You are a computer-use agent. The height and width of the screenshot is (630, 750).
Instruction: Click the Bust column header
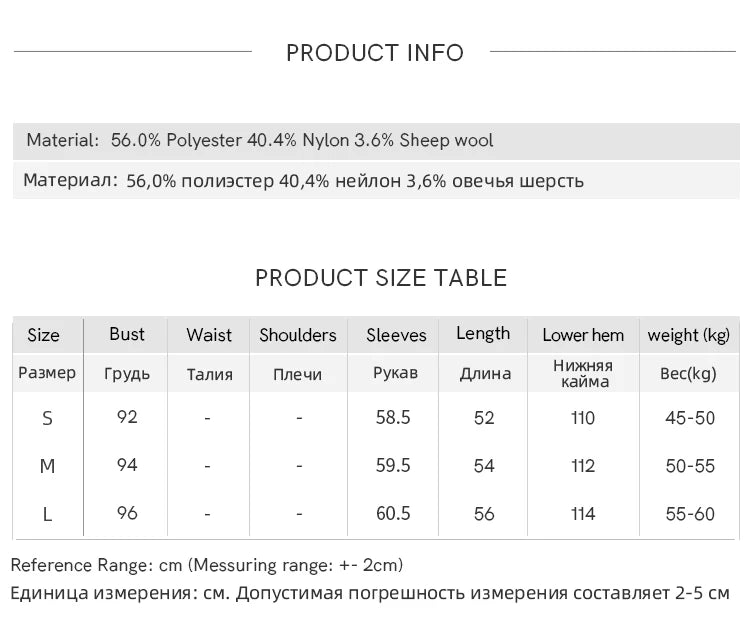127,334
